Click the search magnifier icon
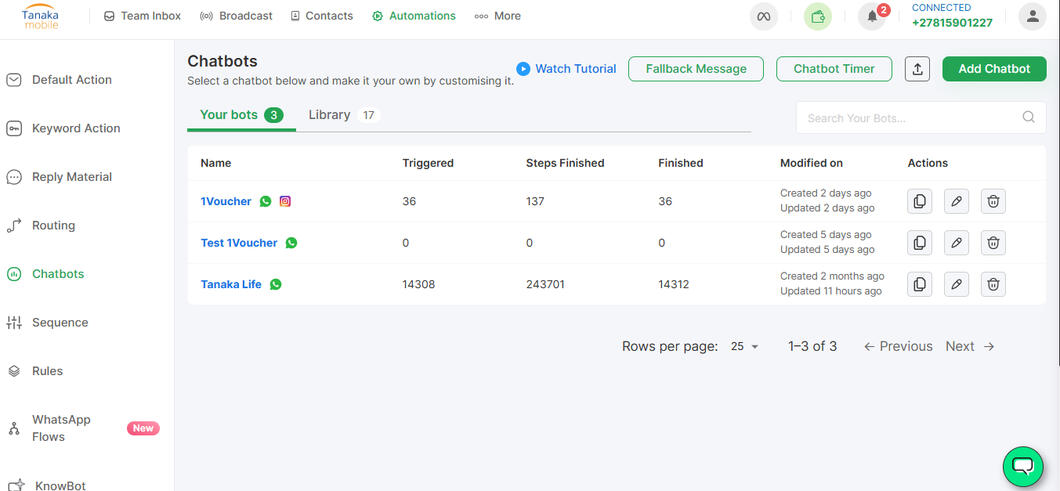The width and height of the screenshot is (1060, 491). (x=1028, y=117)
